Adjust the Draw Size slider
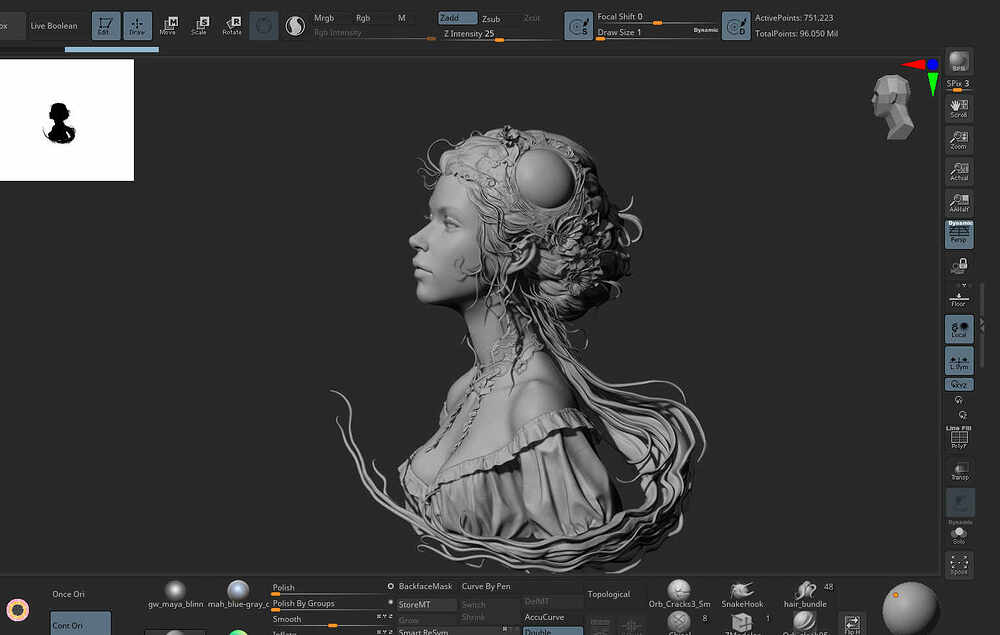 (643, 33)
